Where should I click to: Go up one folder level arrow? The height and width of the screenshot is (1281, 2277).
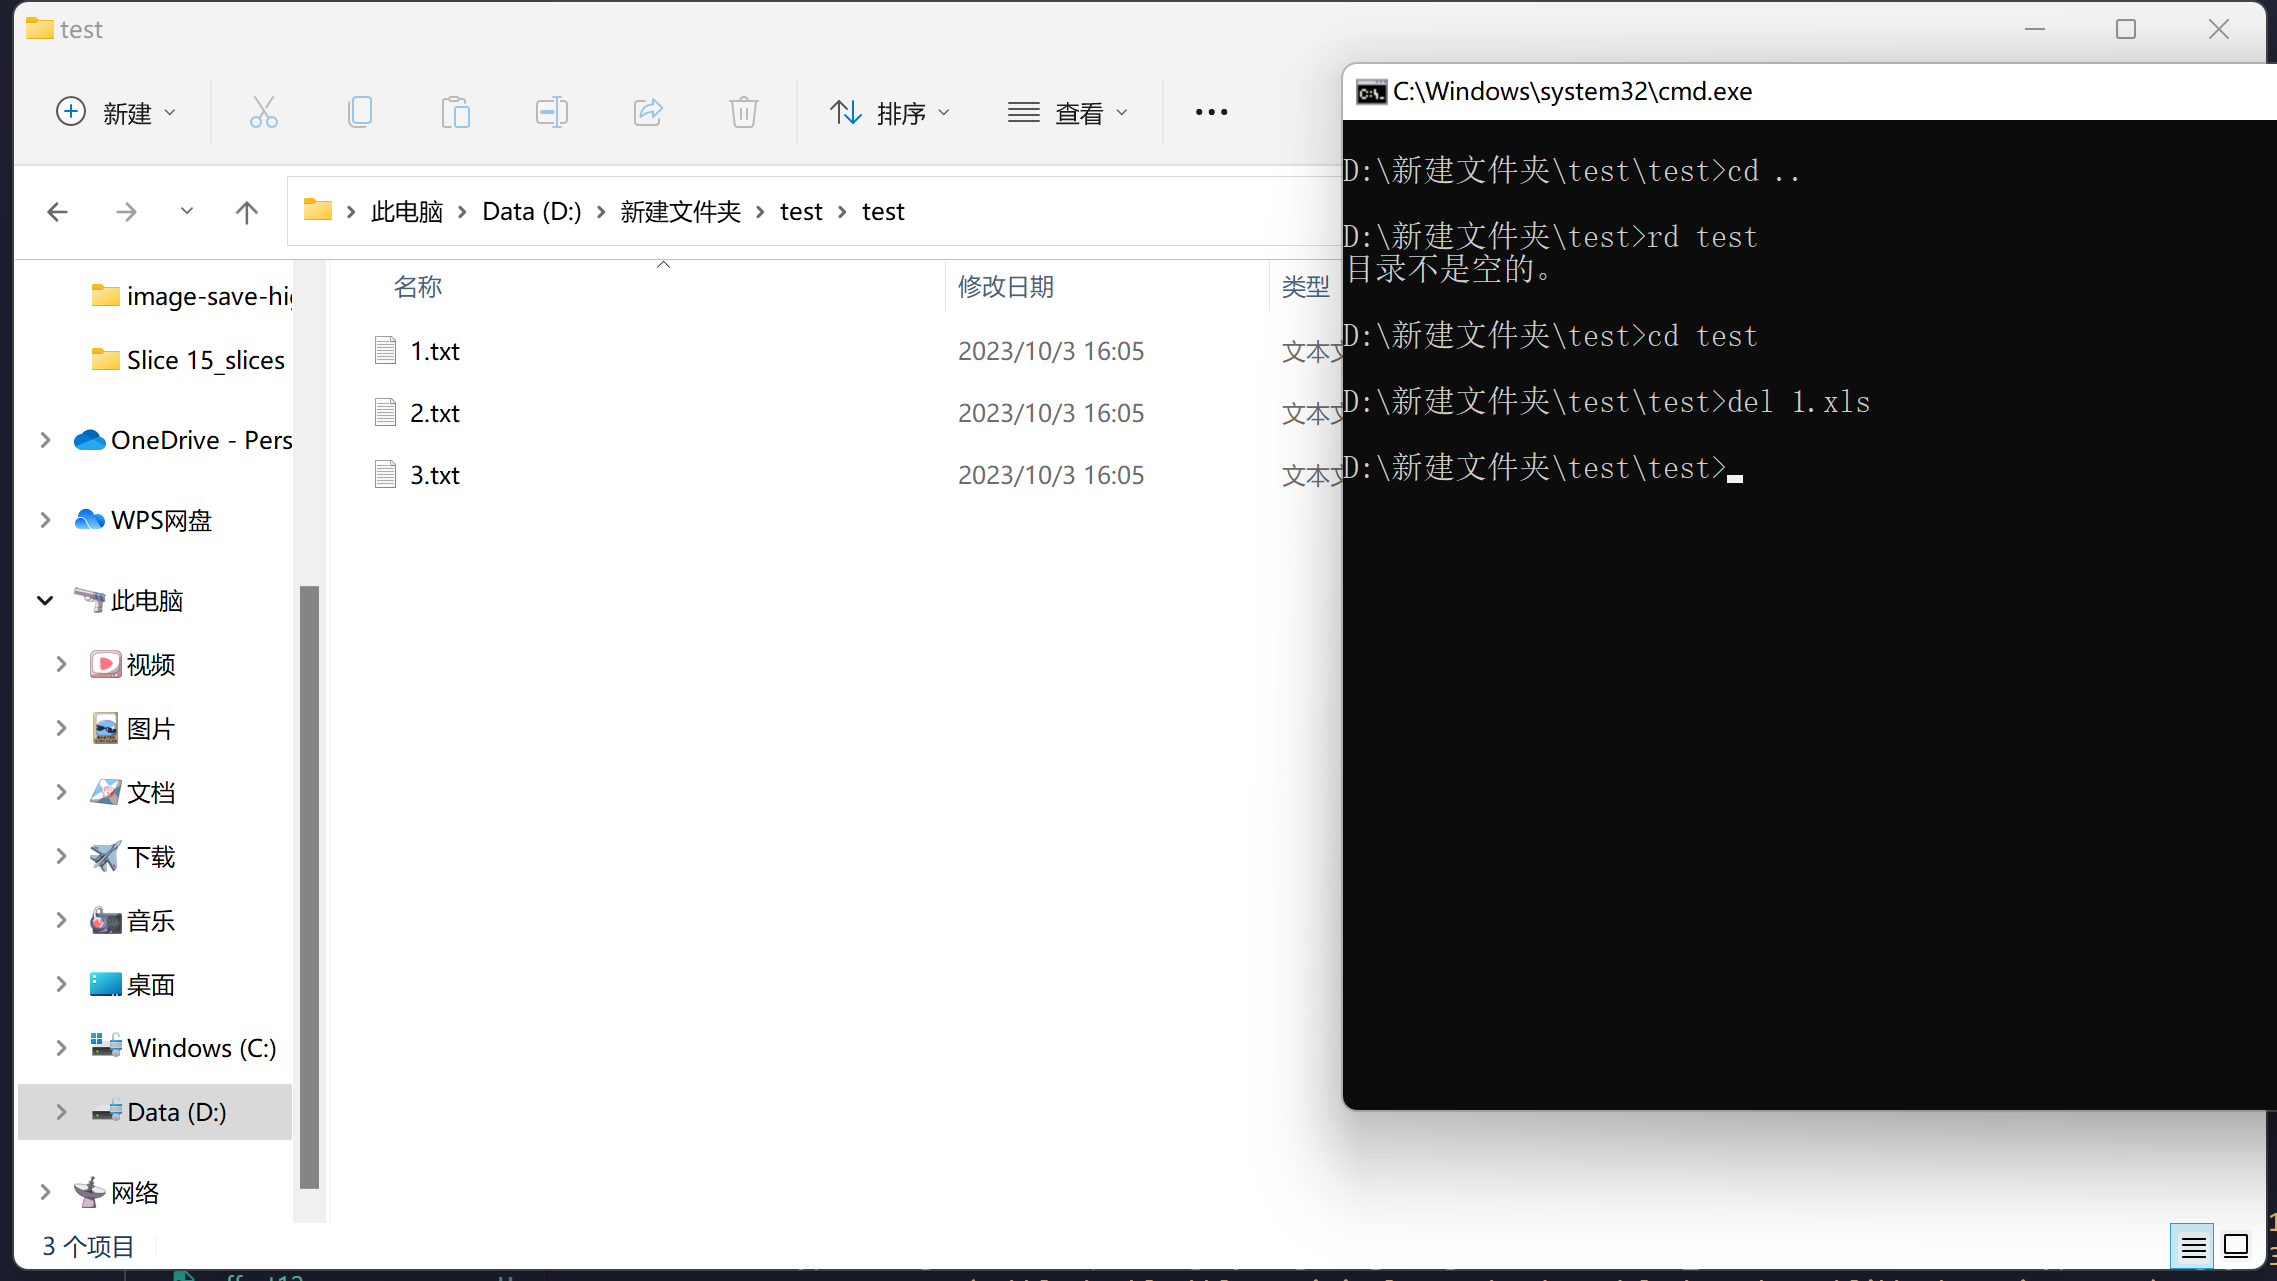[246, 212]
